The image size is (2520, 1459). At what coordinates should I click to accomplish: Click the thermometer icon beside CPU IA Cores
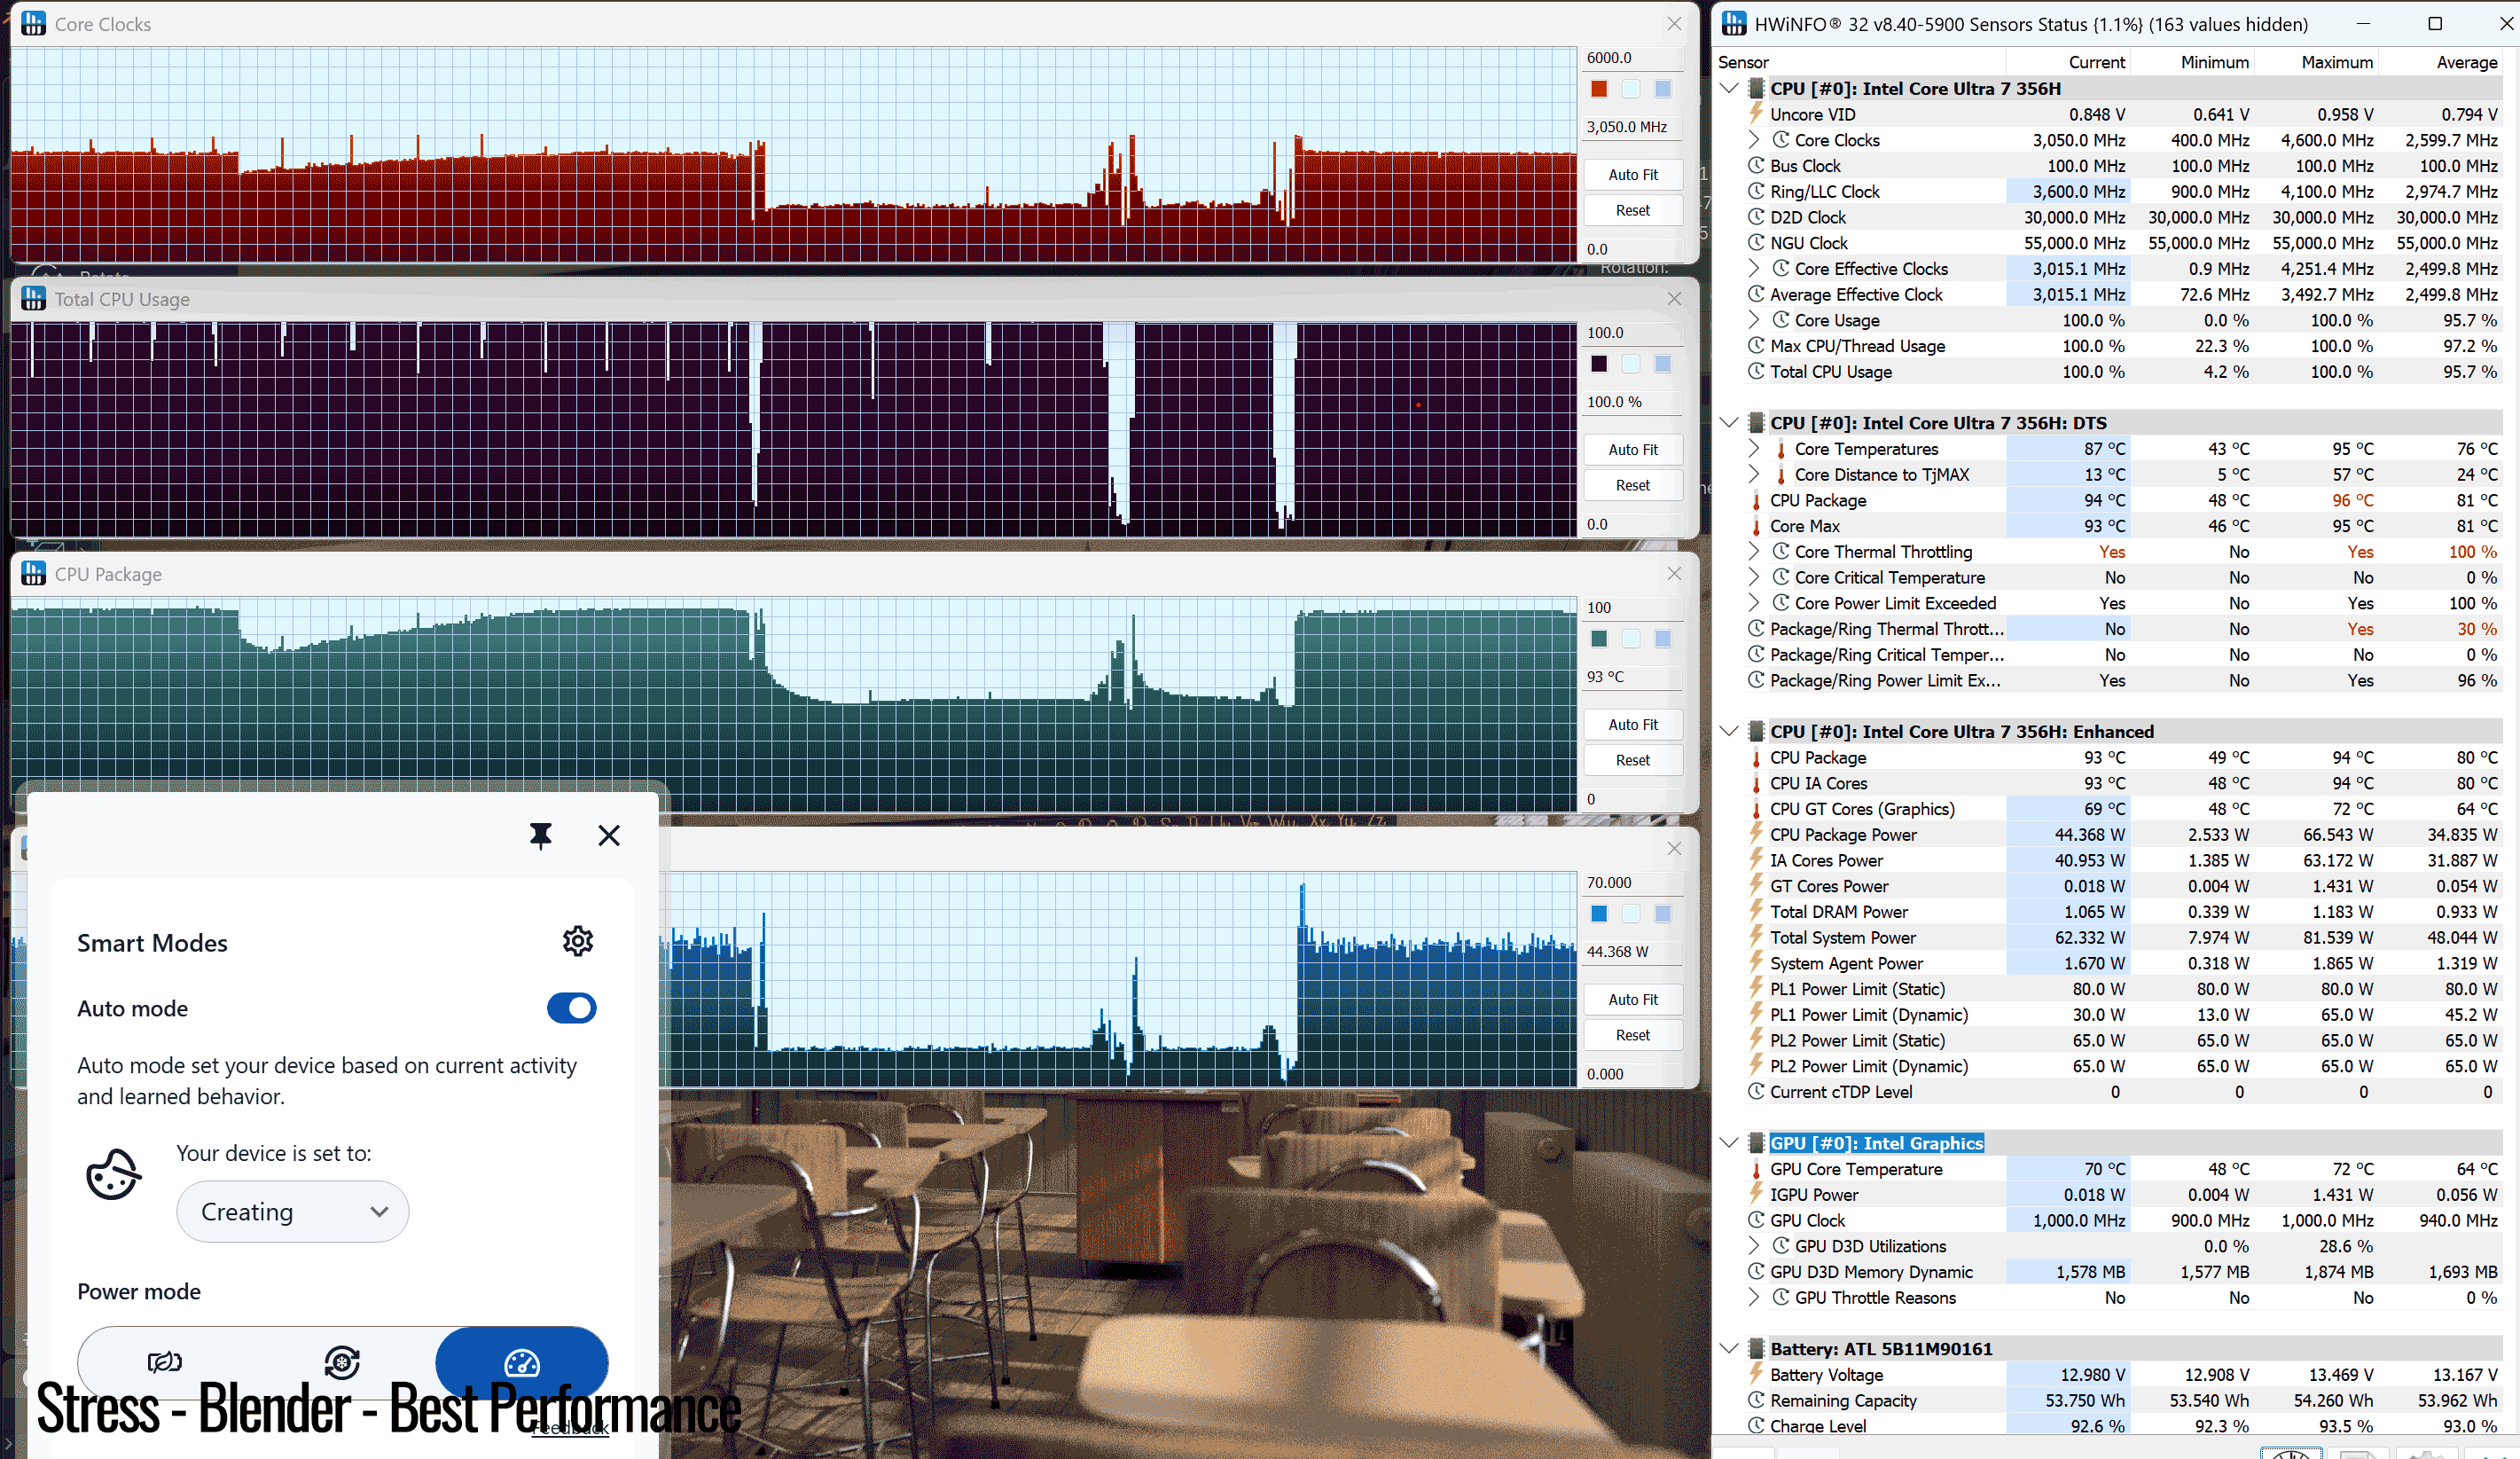(1756, 783)
